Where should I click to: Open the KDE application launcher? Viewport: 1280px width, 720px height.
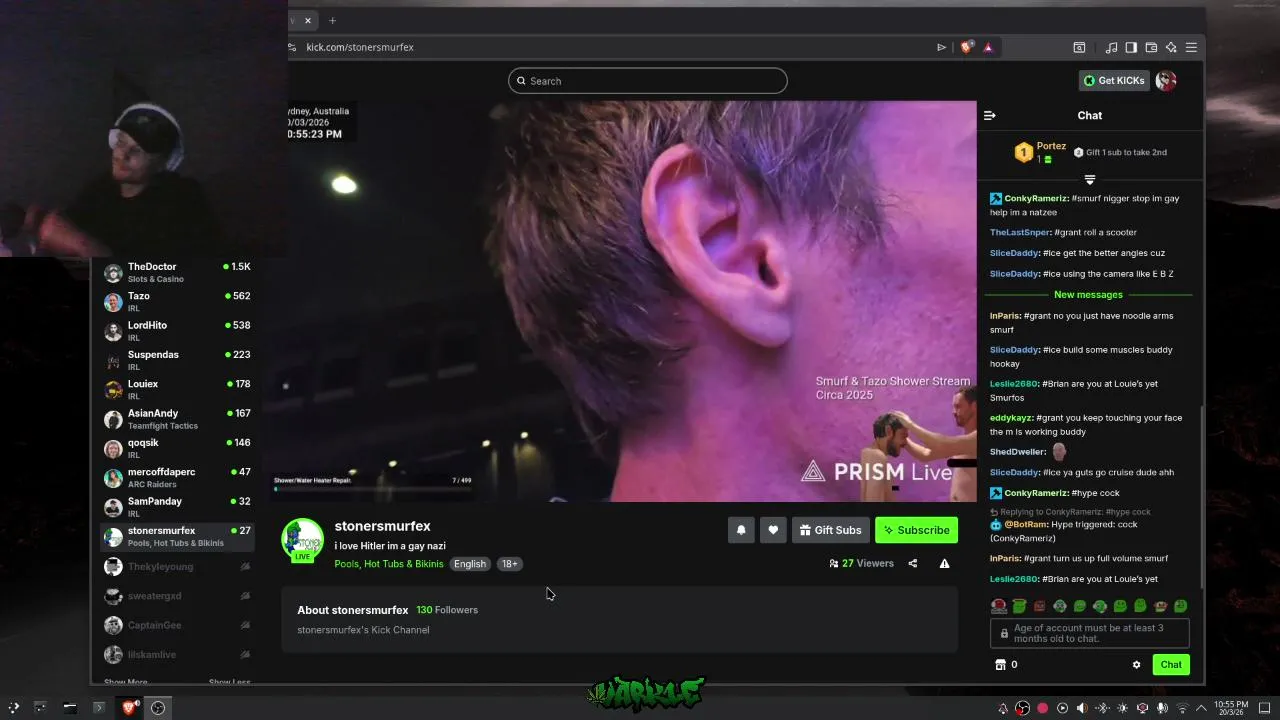click(x=12, y=708)
